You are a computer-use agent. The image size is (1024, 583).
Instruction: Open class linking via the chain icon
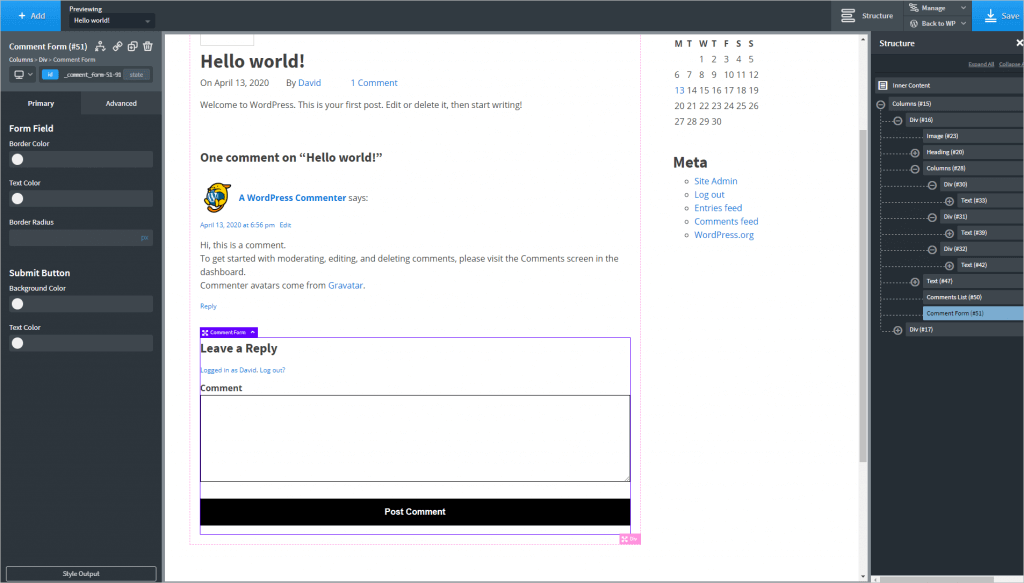pos(117,46)
